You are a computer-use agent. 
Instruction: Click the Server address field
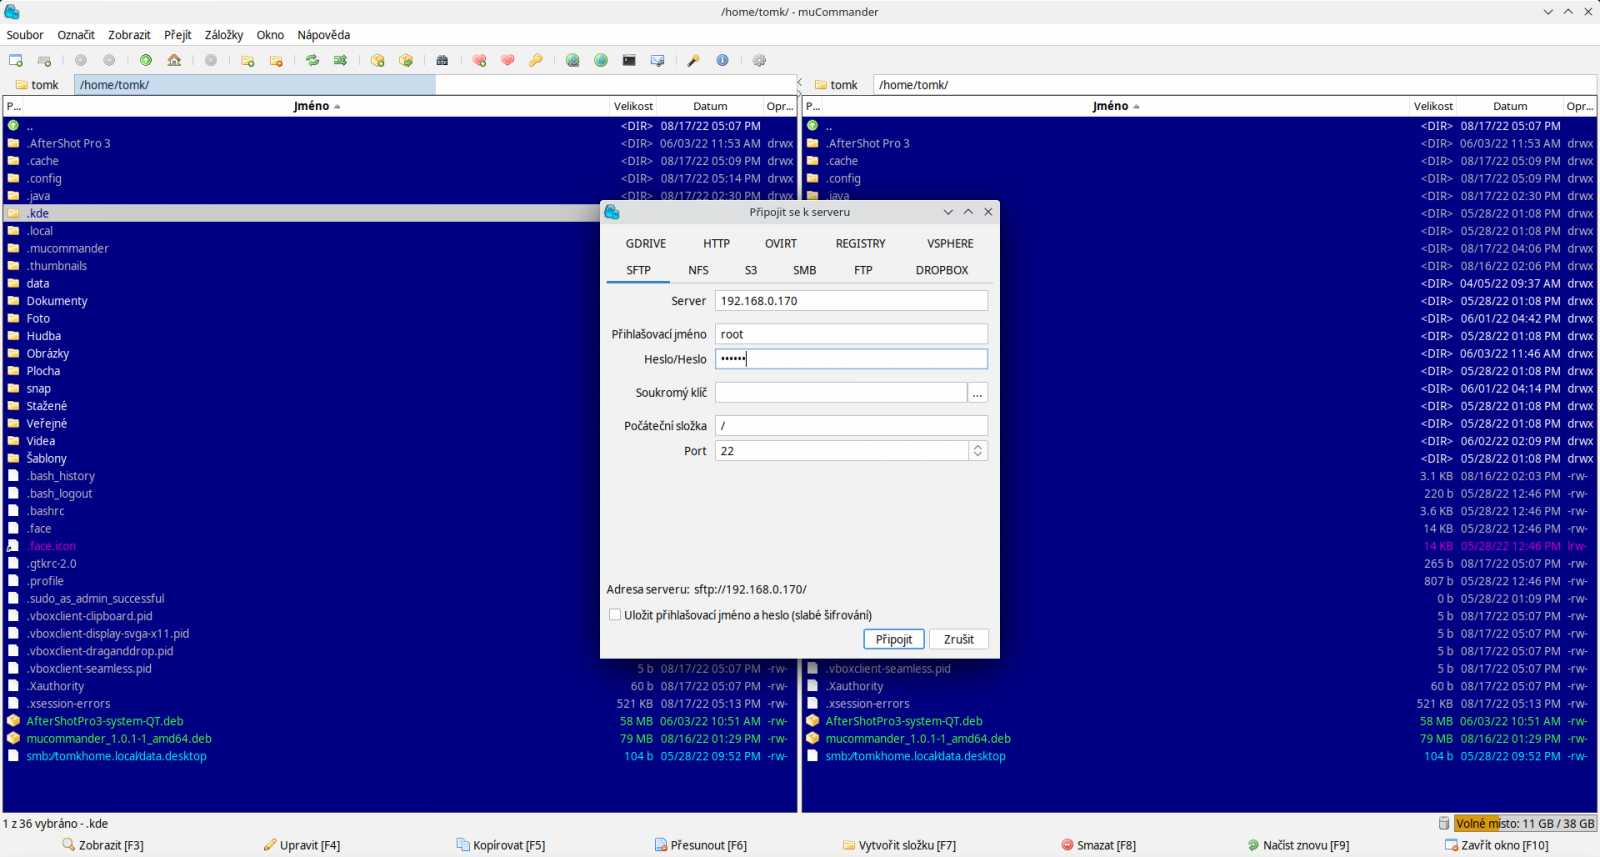tap(851, 300)
